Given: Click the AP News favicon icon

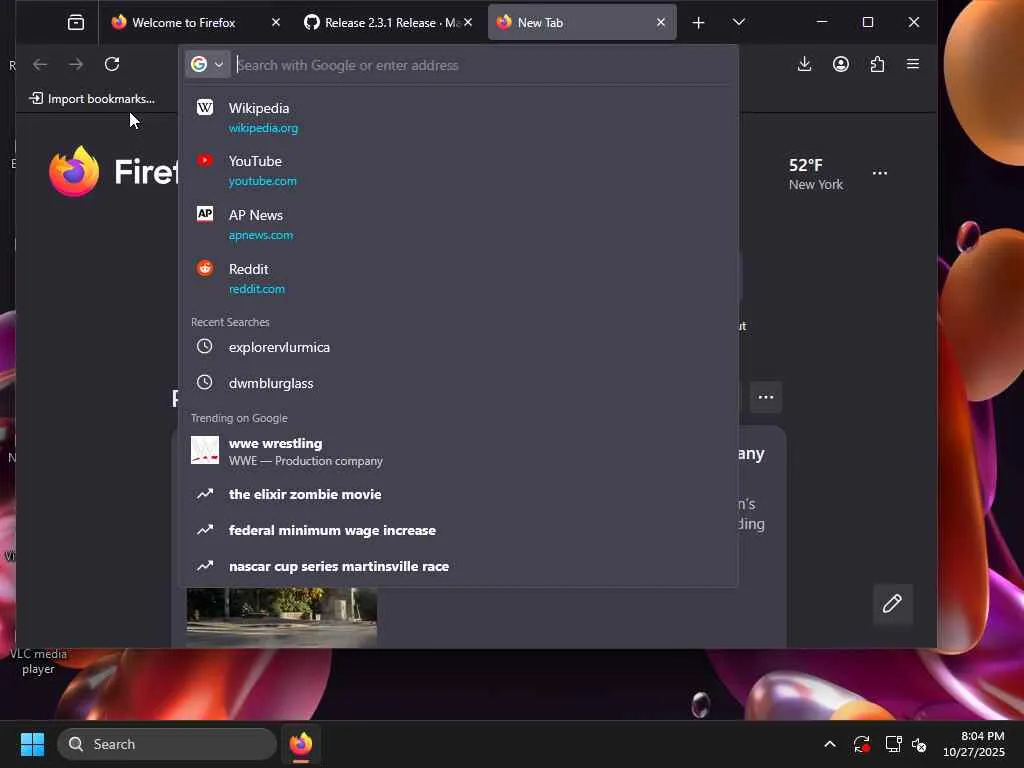Looking at the screenshot, I should coord(205,214).
